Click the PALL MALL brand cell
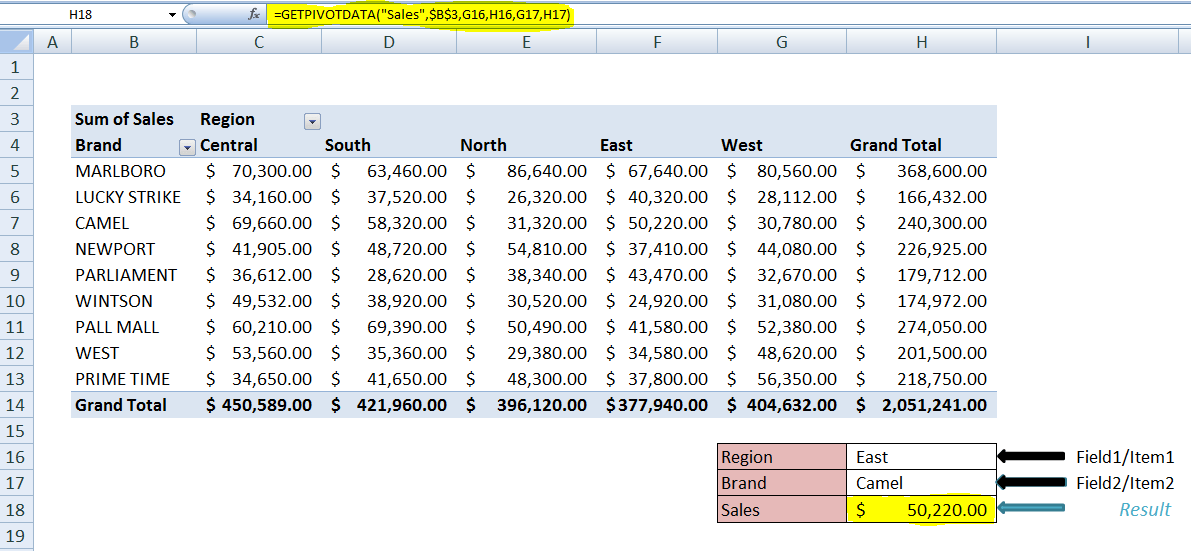1191x551 pixels. click(x=134, y=327)
